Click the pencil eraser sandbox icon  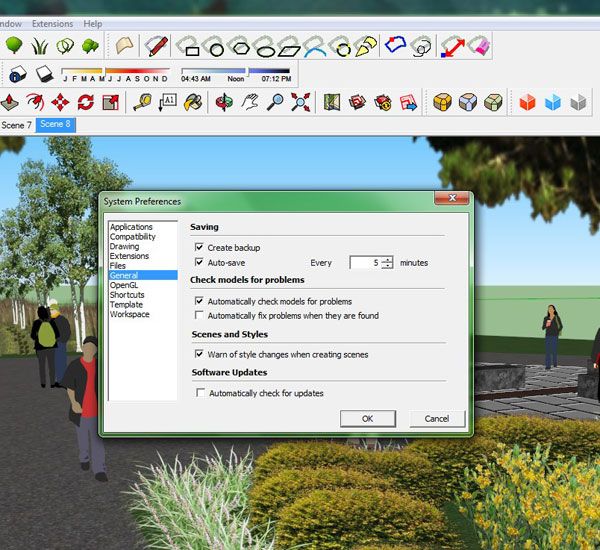click(x=156, y=46)
